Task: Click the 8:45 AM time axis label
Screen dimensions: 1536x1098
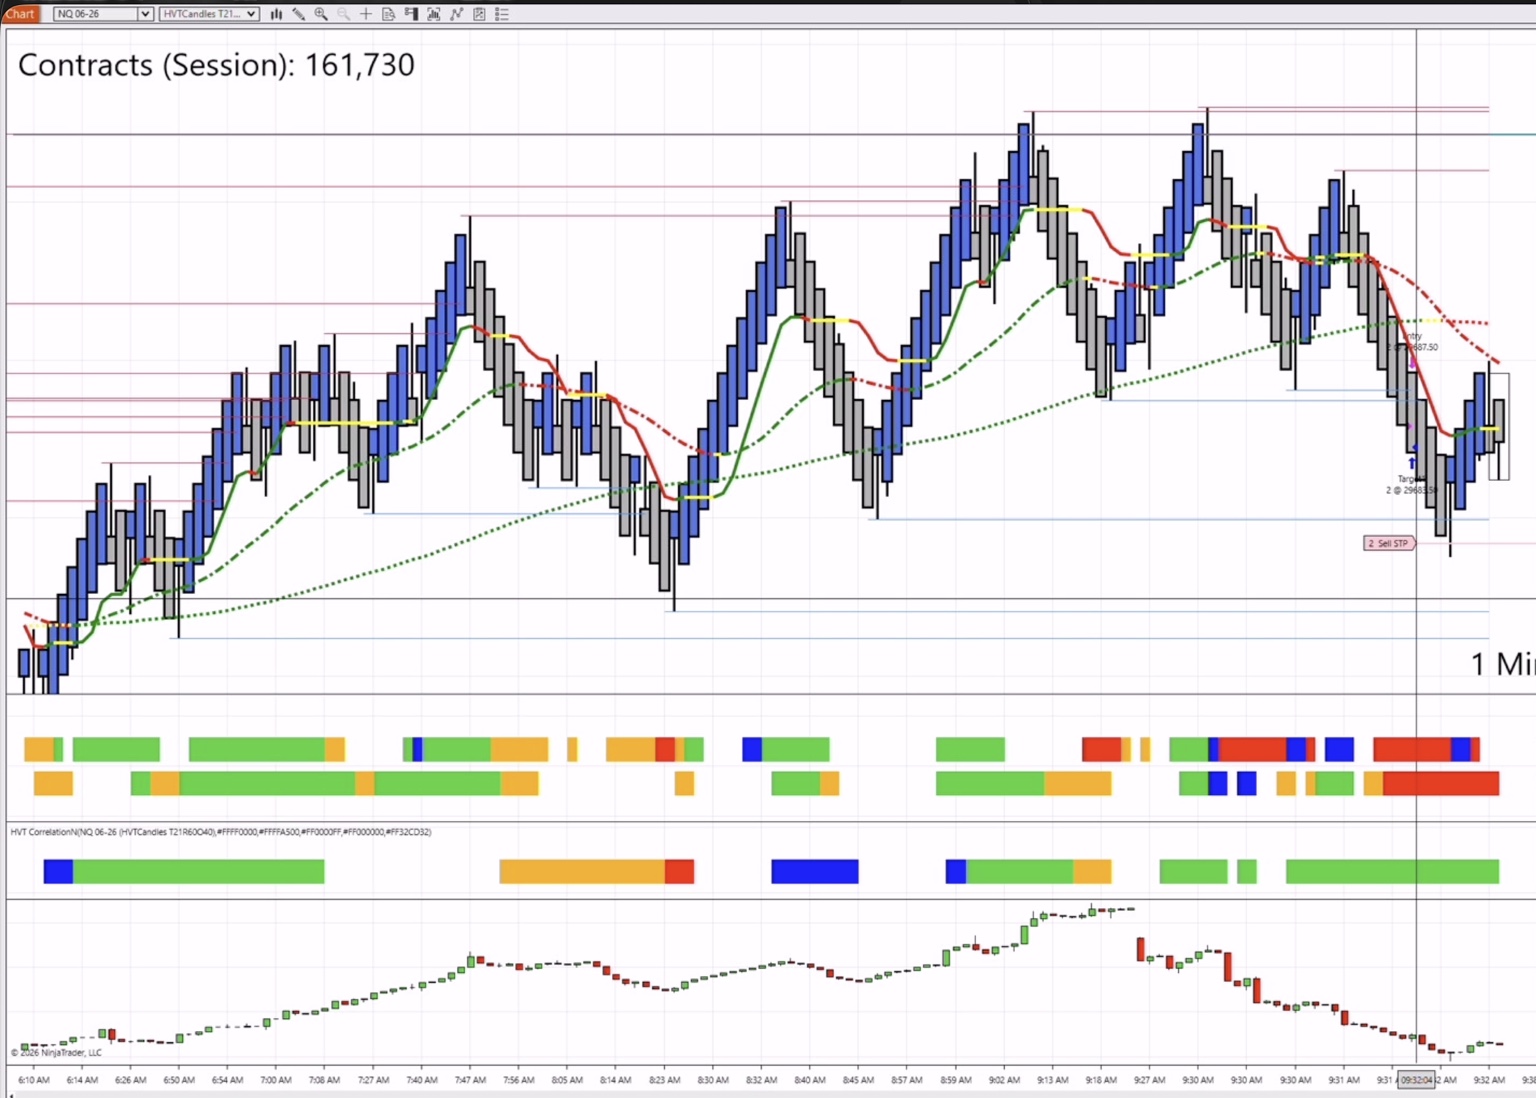Action: [x=858, y=1080]
